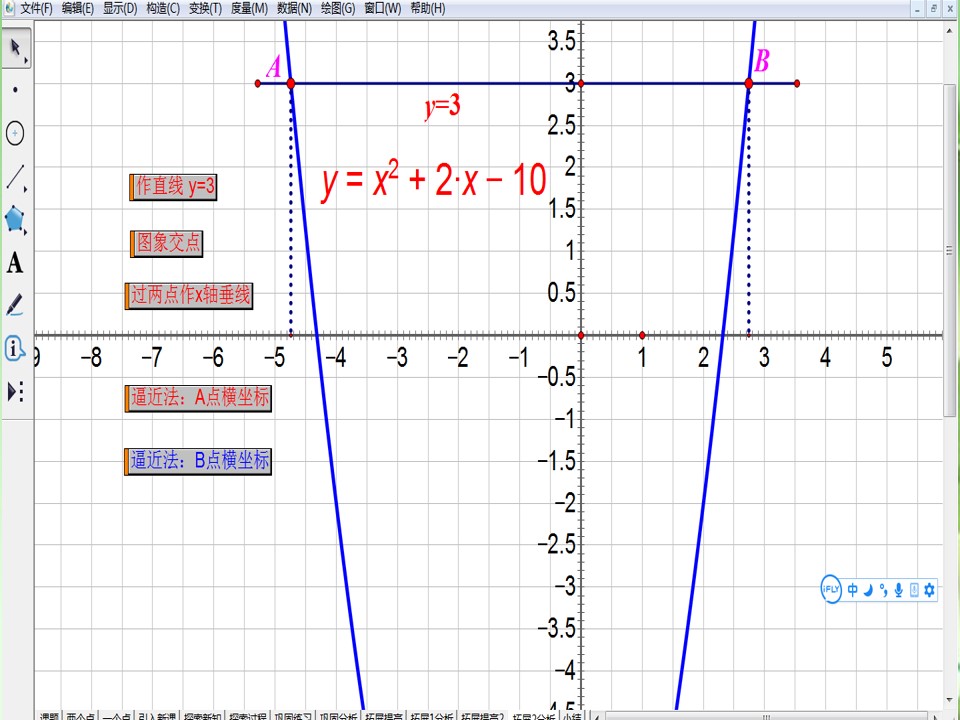
Task: Select the Compass circle tool
Action: pyautogui.click(x=15, y=133)
